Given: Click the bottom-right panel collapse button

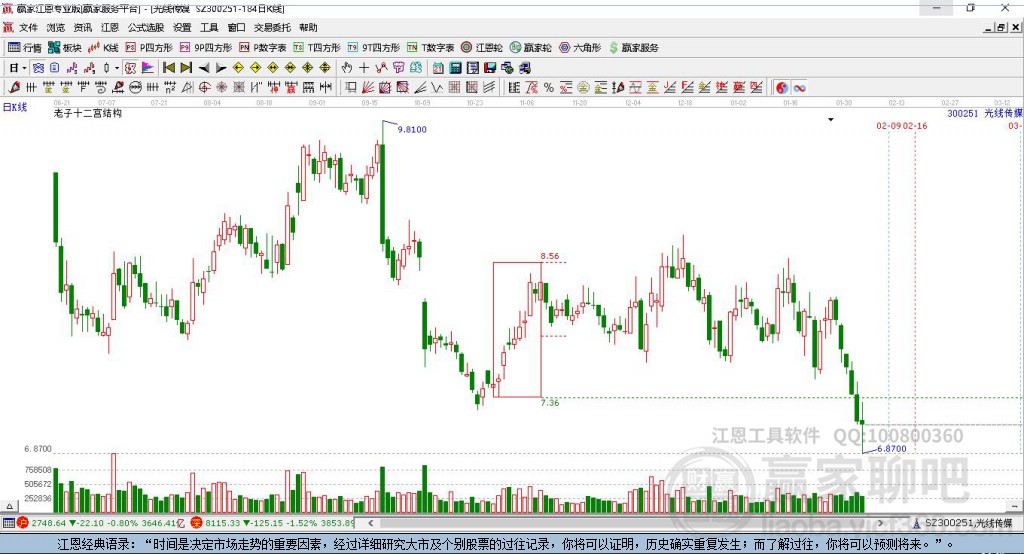Looking at the screenshot, I should tap(1014, 506).
